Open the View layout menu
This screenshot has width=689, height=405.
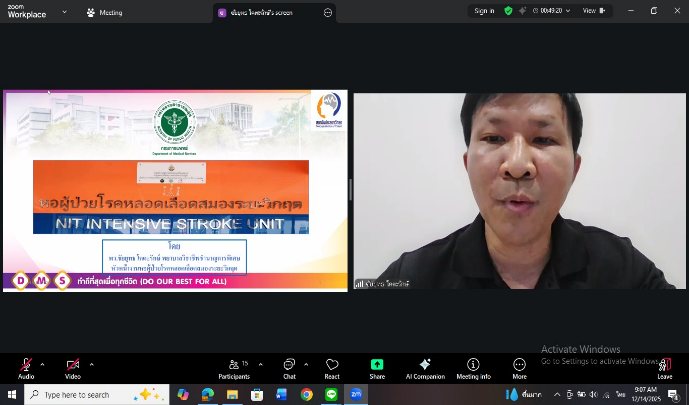(x=594, y=11)
